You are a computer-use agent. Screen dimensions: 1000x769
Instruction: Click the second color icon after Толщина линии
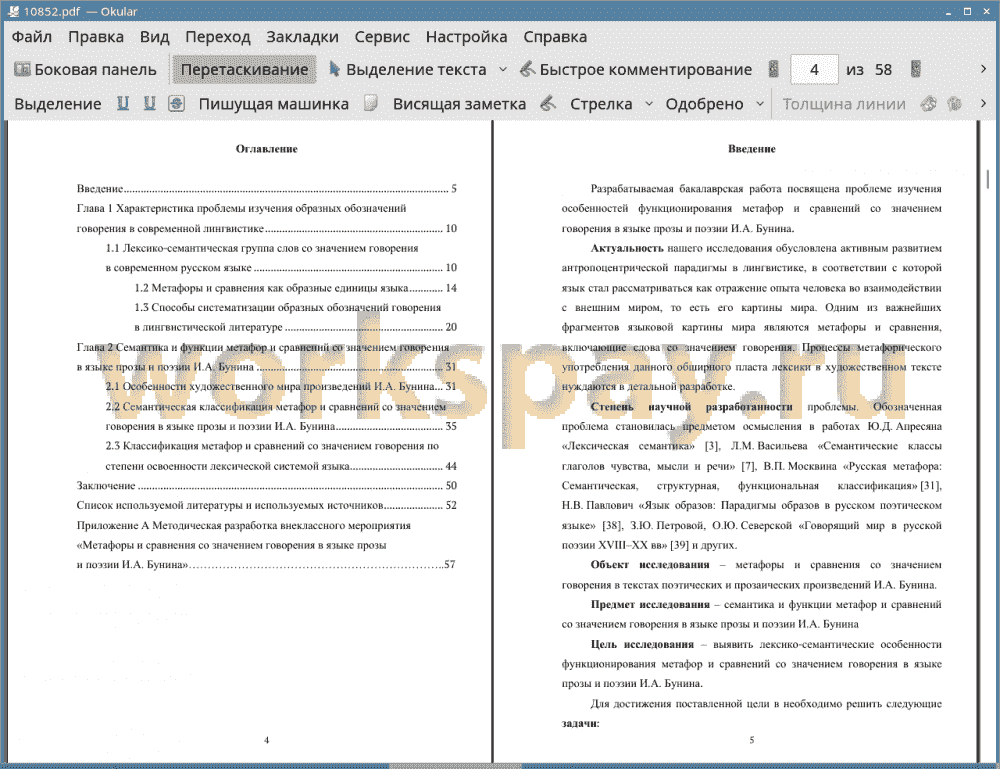pyautogui.click(x=954, y=103)
